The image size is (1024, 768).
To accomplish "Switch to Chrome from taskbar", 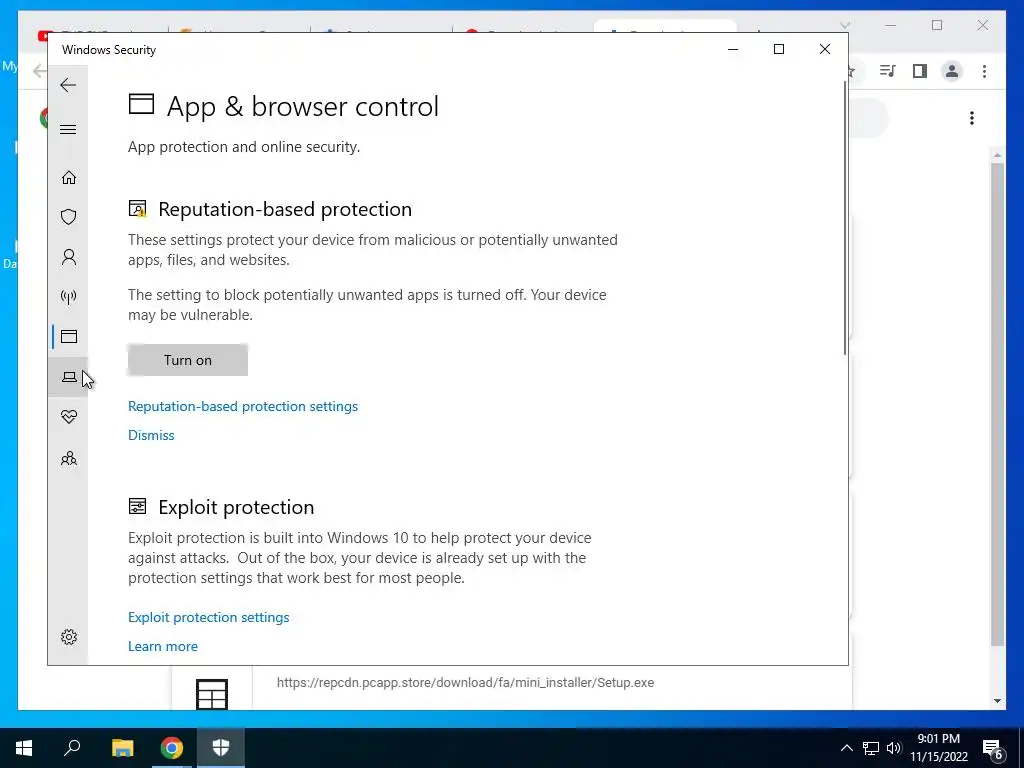I will click(172, 748).
